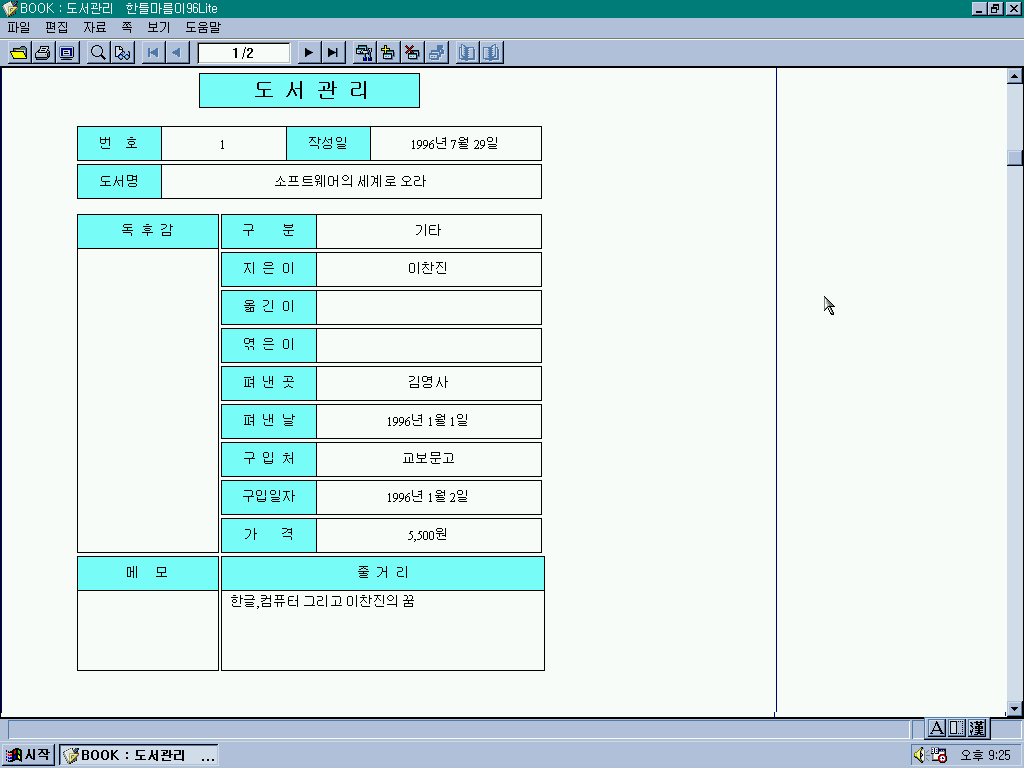Viewport: 1024px width, 768px height.
Task: Click the 펴낸날 value 1996년 1월 1일
Action: click(428, 421)
